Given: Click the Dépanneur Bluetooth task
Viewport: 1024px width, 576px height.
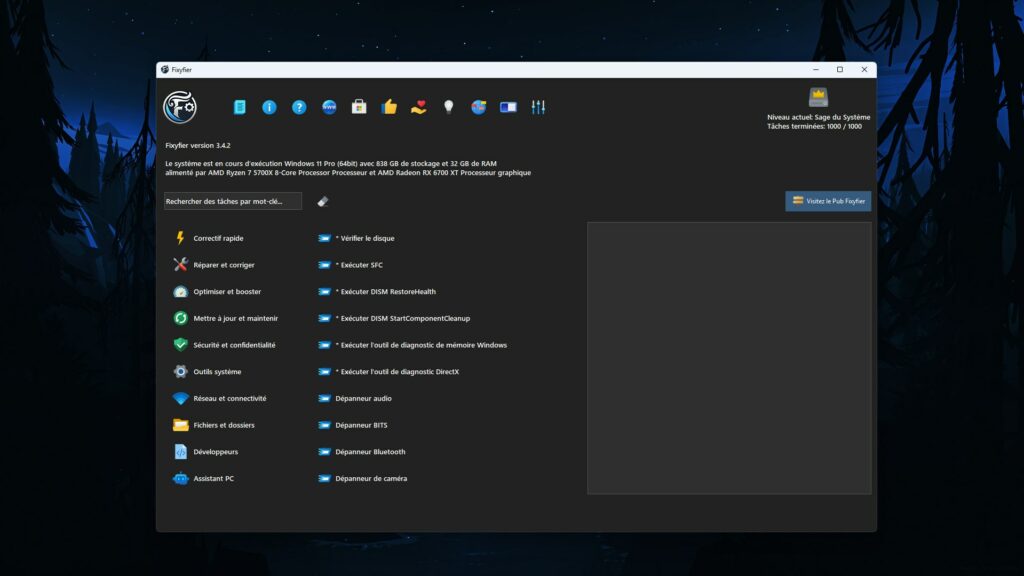Looking at the screenshot, I should tap(362, 452).
